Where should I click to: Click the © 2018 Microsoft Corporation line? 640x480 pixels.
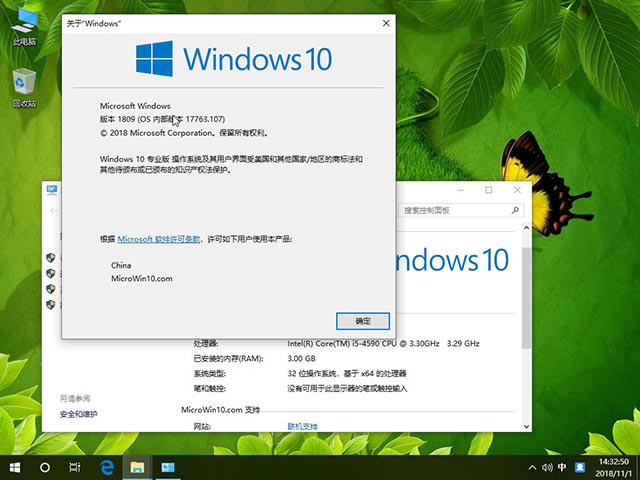(x=184, y=133)
